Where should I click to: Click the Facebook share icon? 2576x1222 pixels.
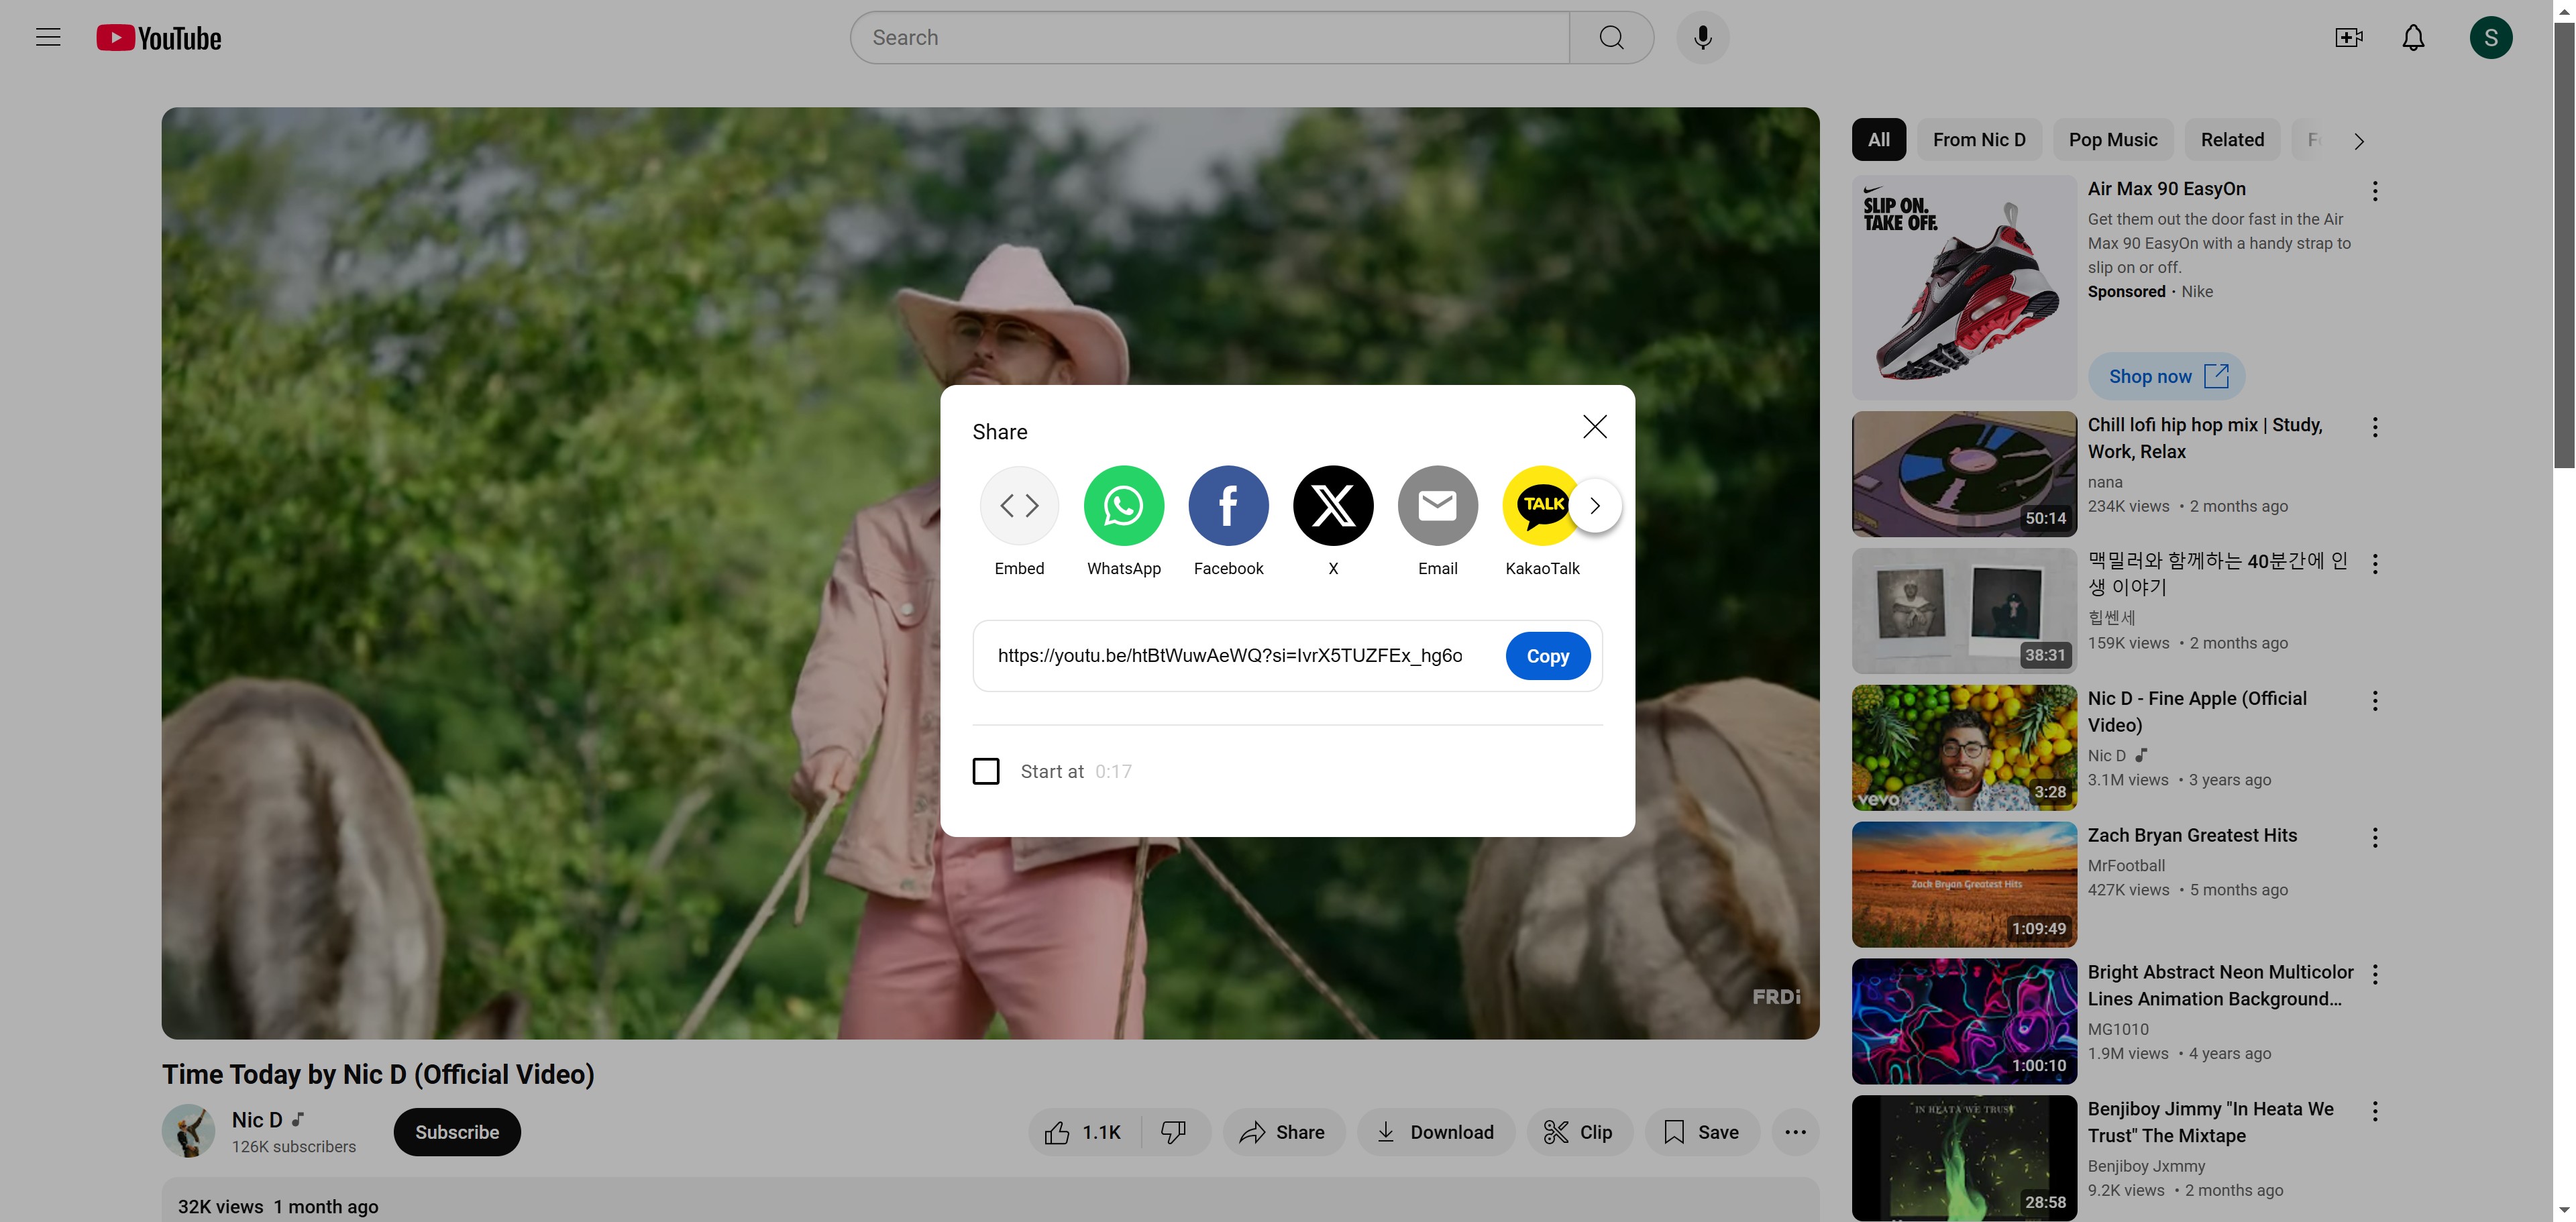[x=1228, y=506]
